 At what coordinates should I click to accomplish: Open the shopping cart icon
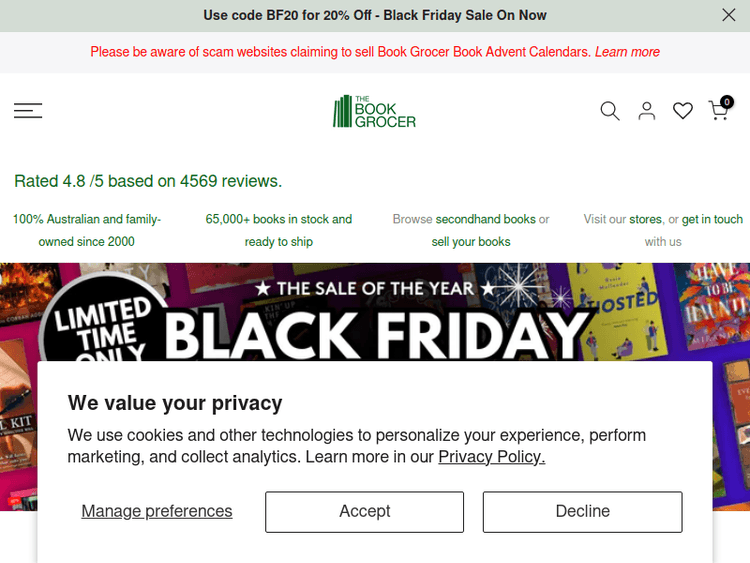719,111
